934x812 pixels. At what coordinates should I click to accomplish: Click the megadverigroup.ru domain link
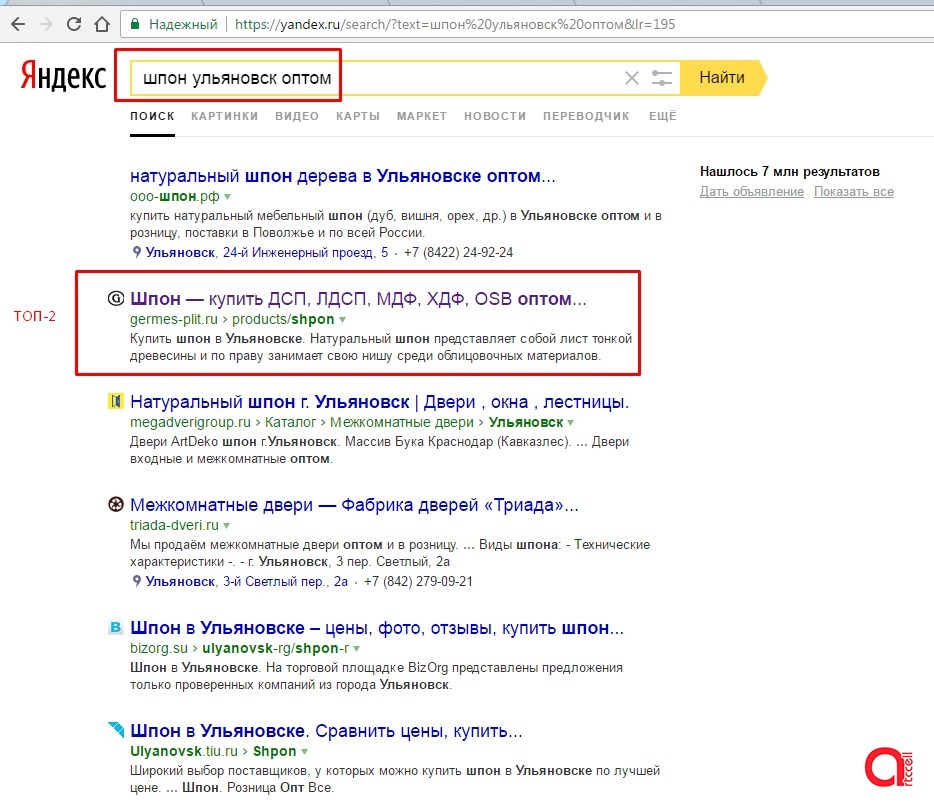(x=190, y=422)
